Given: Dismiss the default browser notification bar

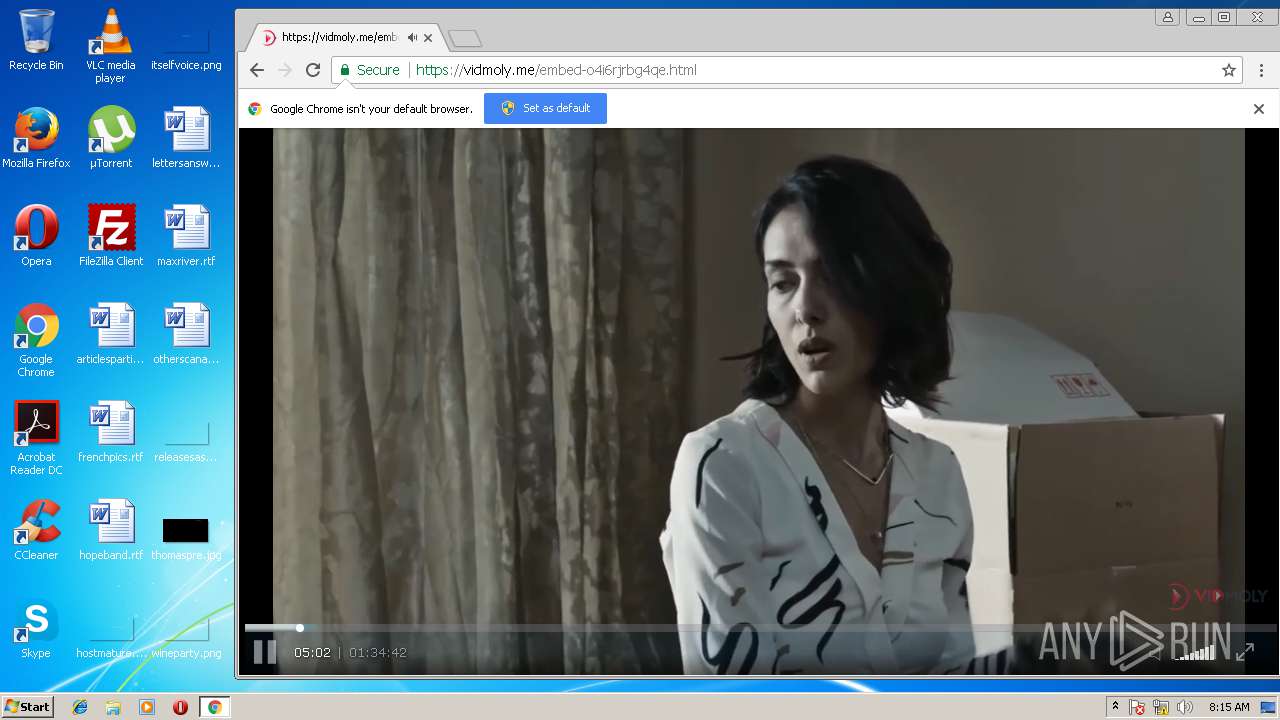Looking at the screenshot, I should click(x=1259, y=109).
